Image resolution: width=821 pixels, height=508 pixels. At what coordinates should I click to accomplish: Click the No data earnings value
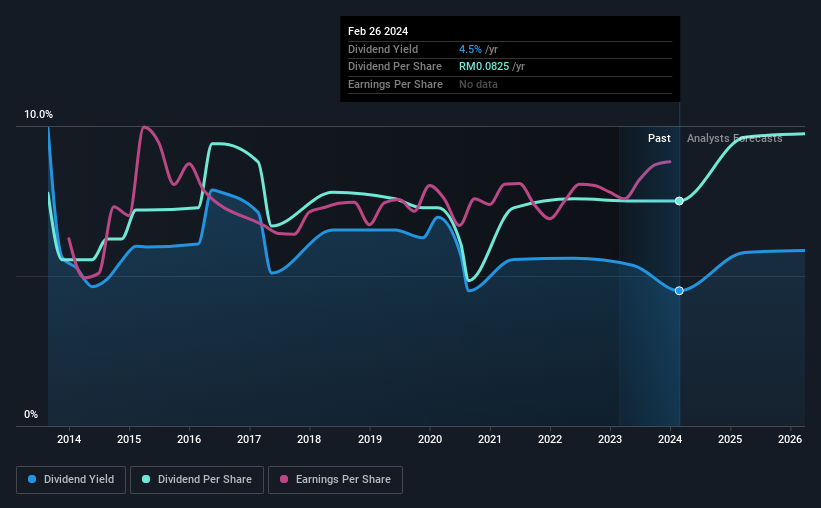[478, 84]
